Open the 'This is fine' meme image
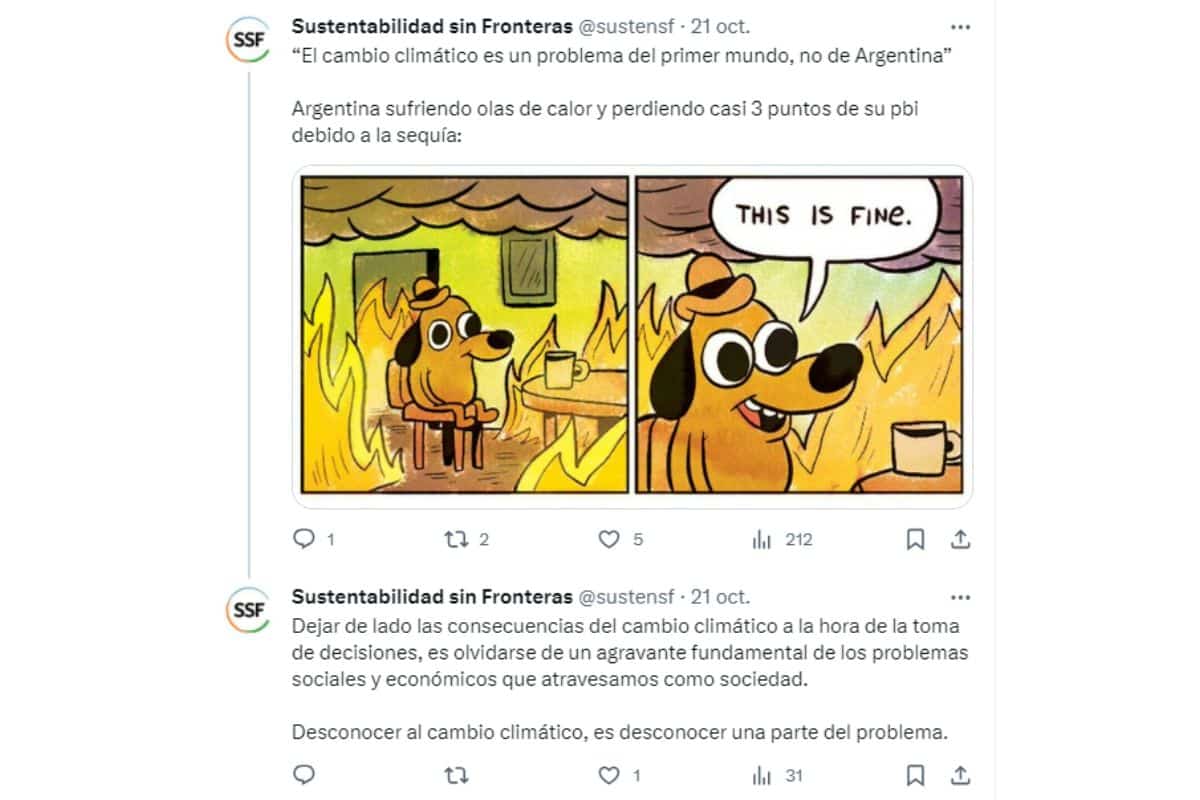The height and width of the screenshot is (800, 1200). coord(632,335)
